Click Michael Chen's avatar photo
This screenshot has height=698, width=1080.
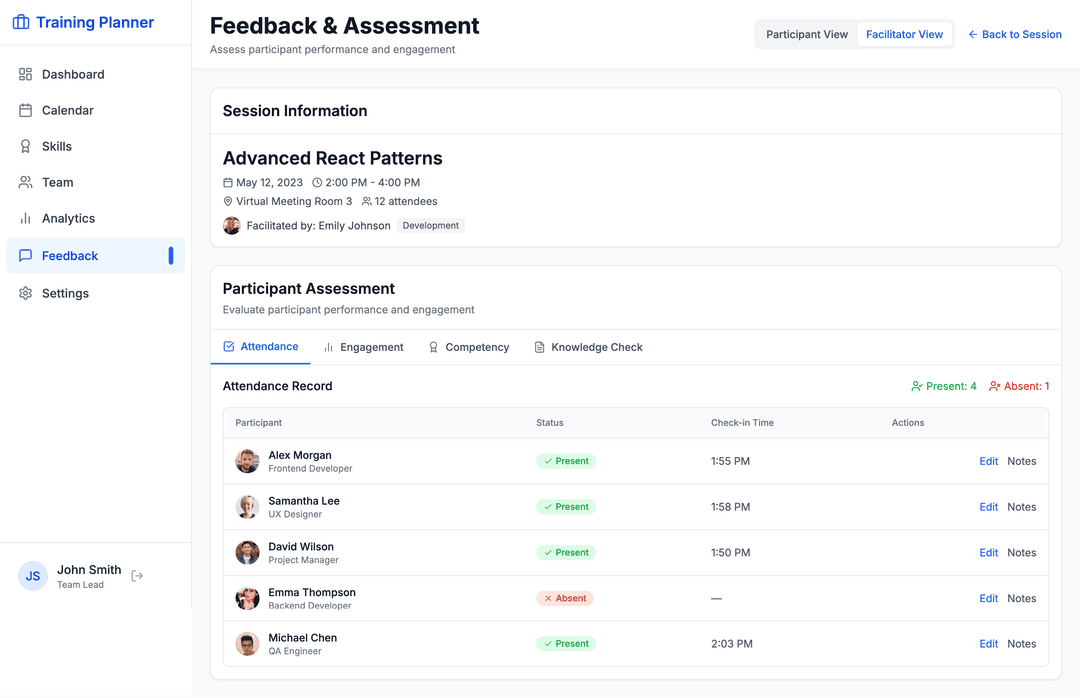247,644
